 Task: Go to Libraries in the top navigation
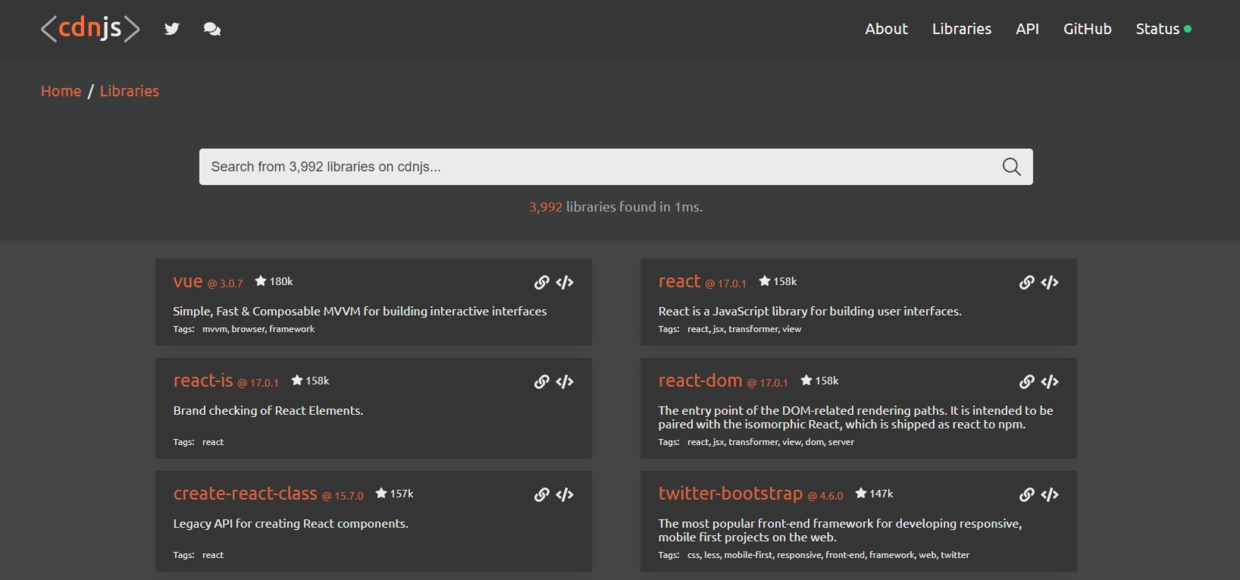(962, 29)
